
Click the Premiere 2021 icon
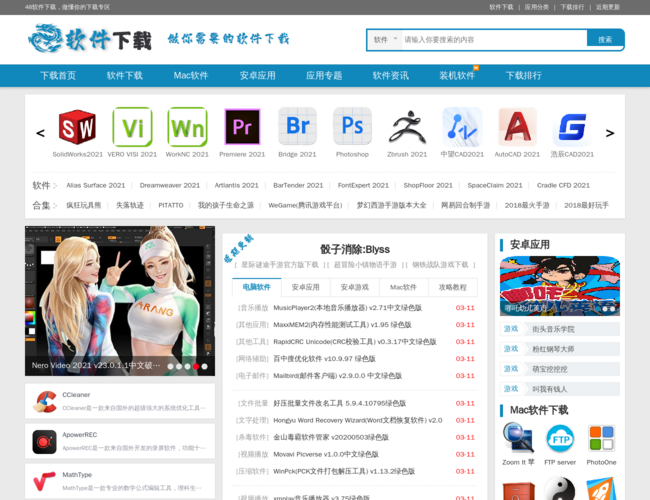point(242,128)
